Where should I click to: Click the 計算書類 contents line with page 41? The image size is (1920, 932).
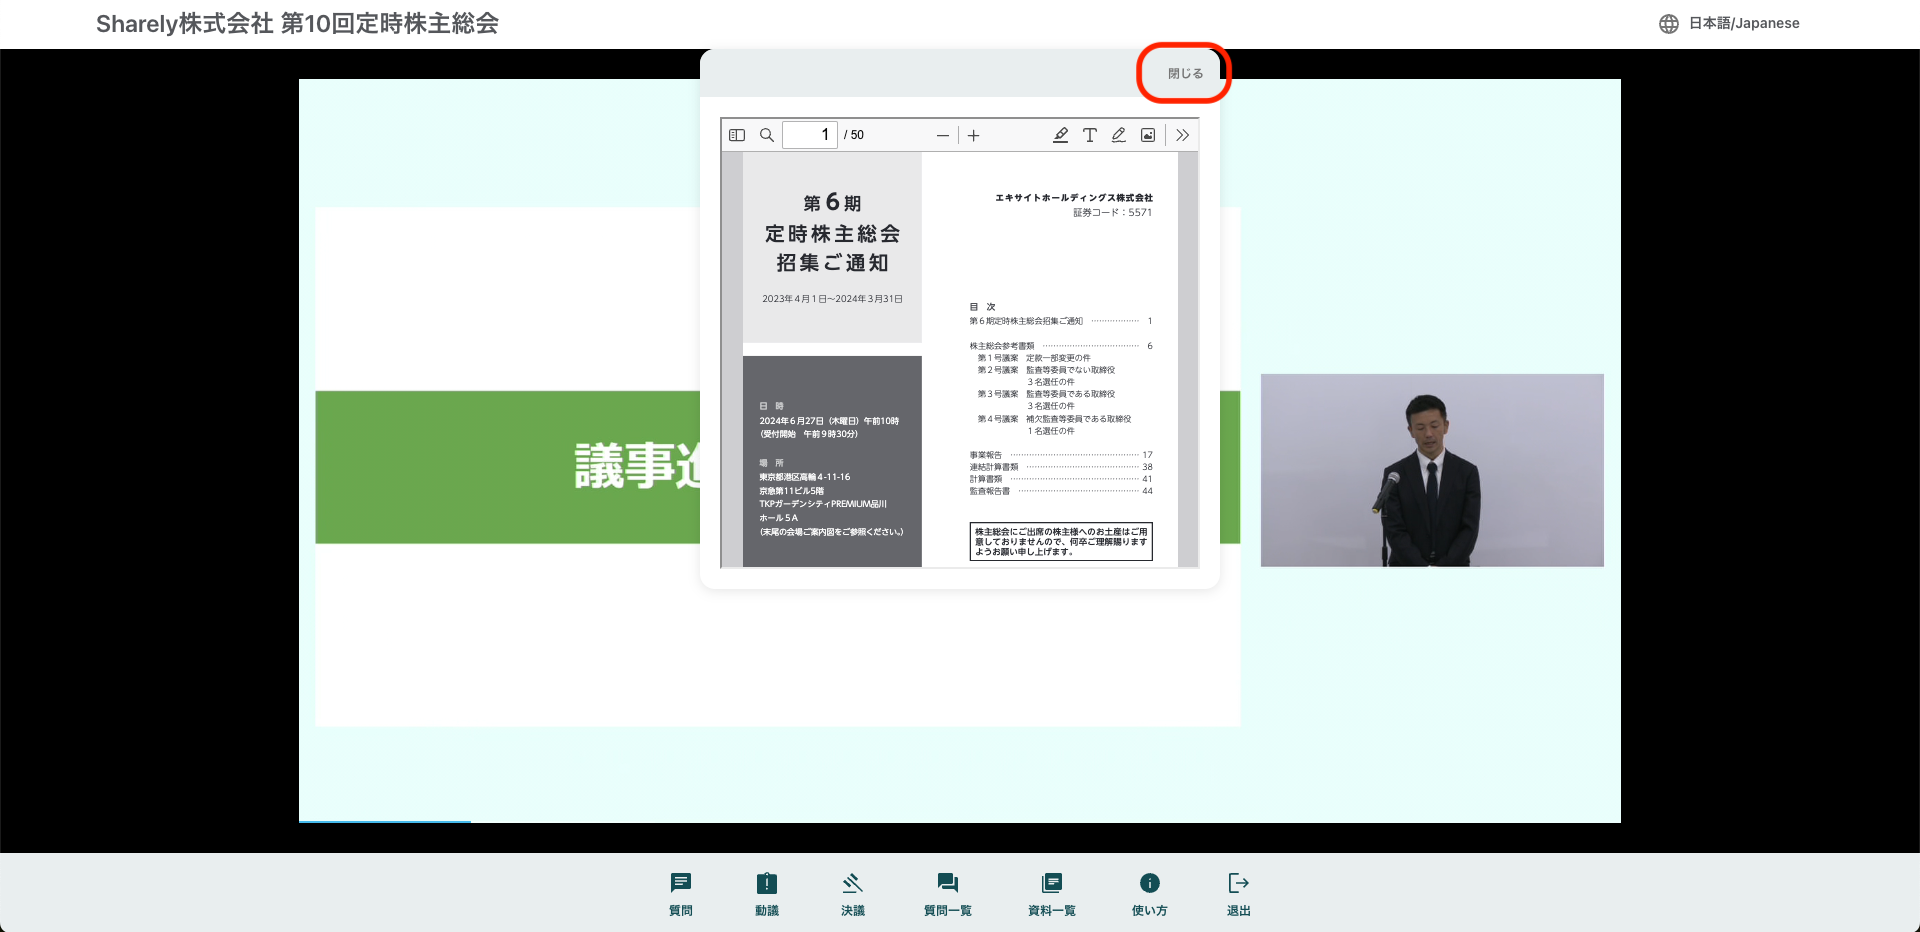(1061, 479)
